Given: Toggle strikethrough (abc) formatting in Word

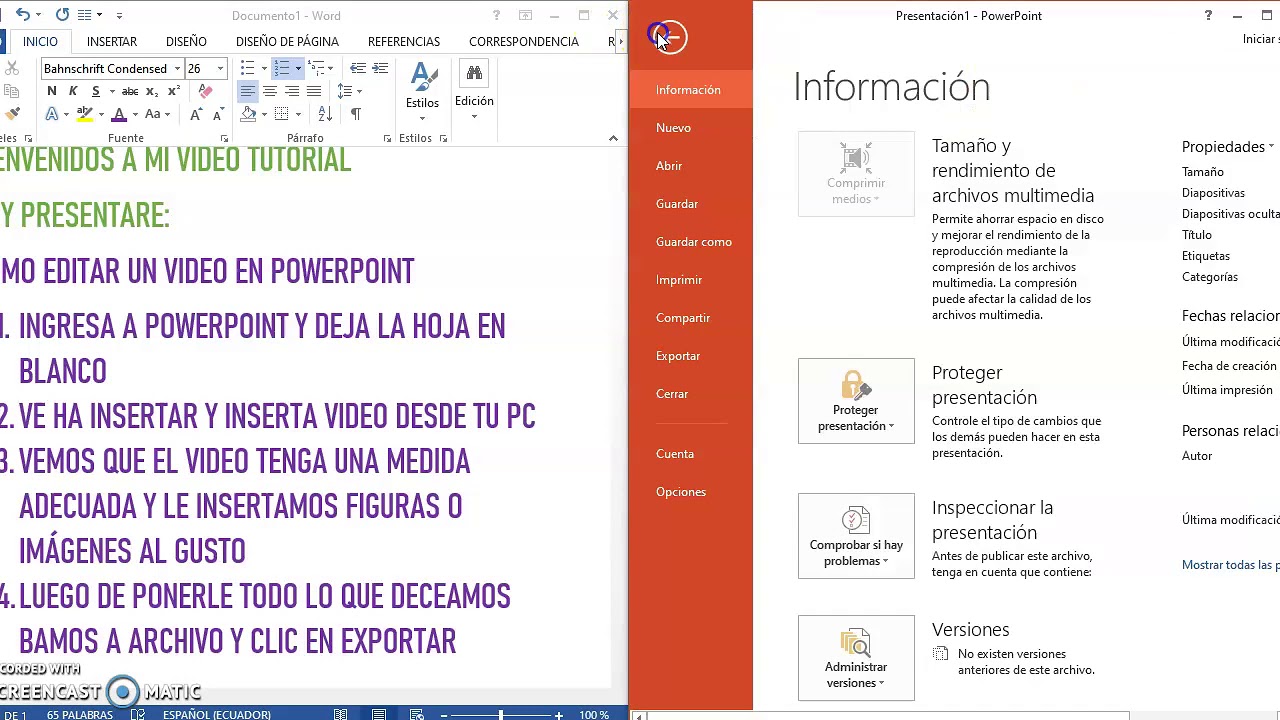Looking at the screenshot, I should [130, 91].
